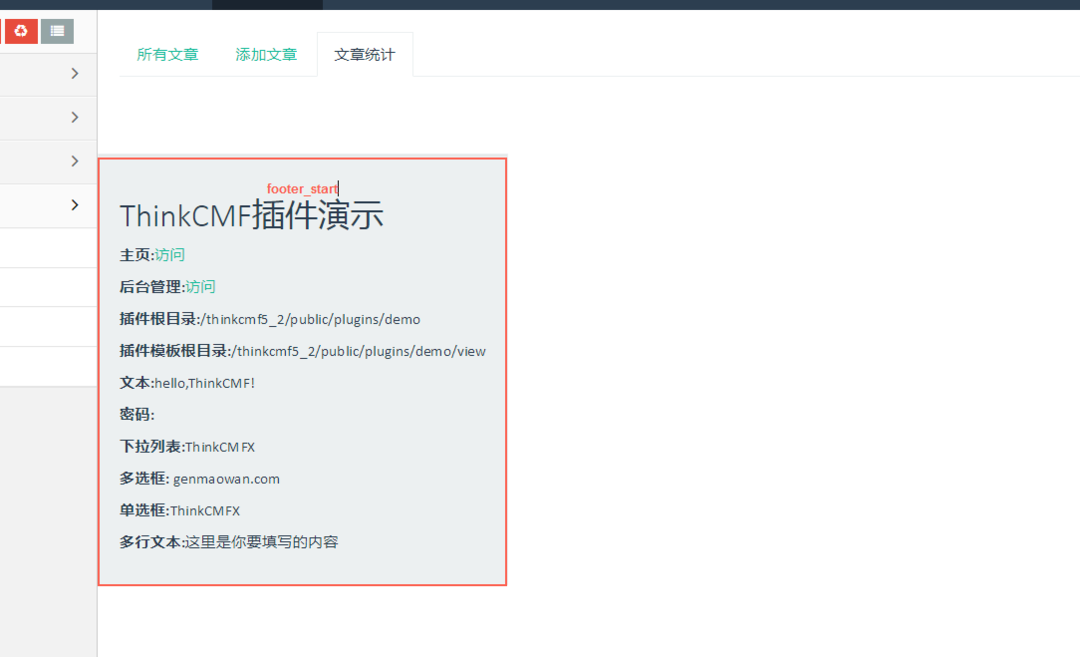Switch to the 所有文章 tab
Viewport: 1080px width, 657px height.
tap(167, 55)
